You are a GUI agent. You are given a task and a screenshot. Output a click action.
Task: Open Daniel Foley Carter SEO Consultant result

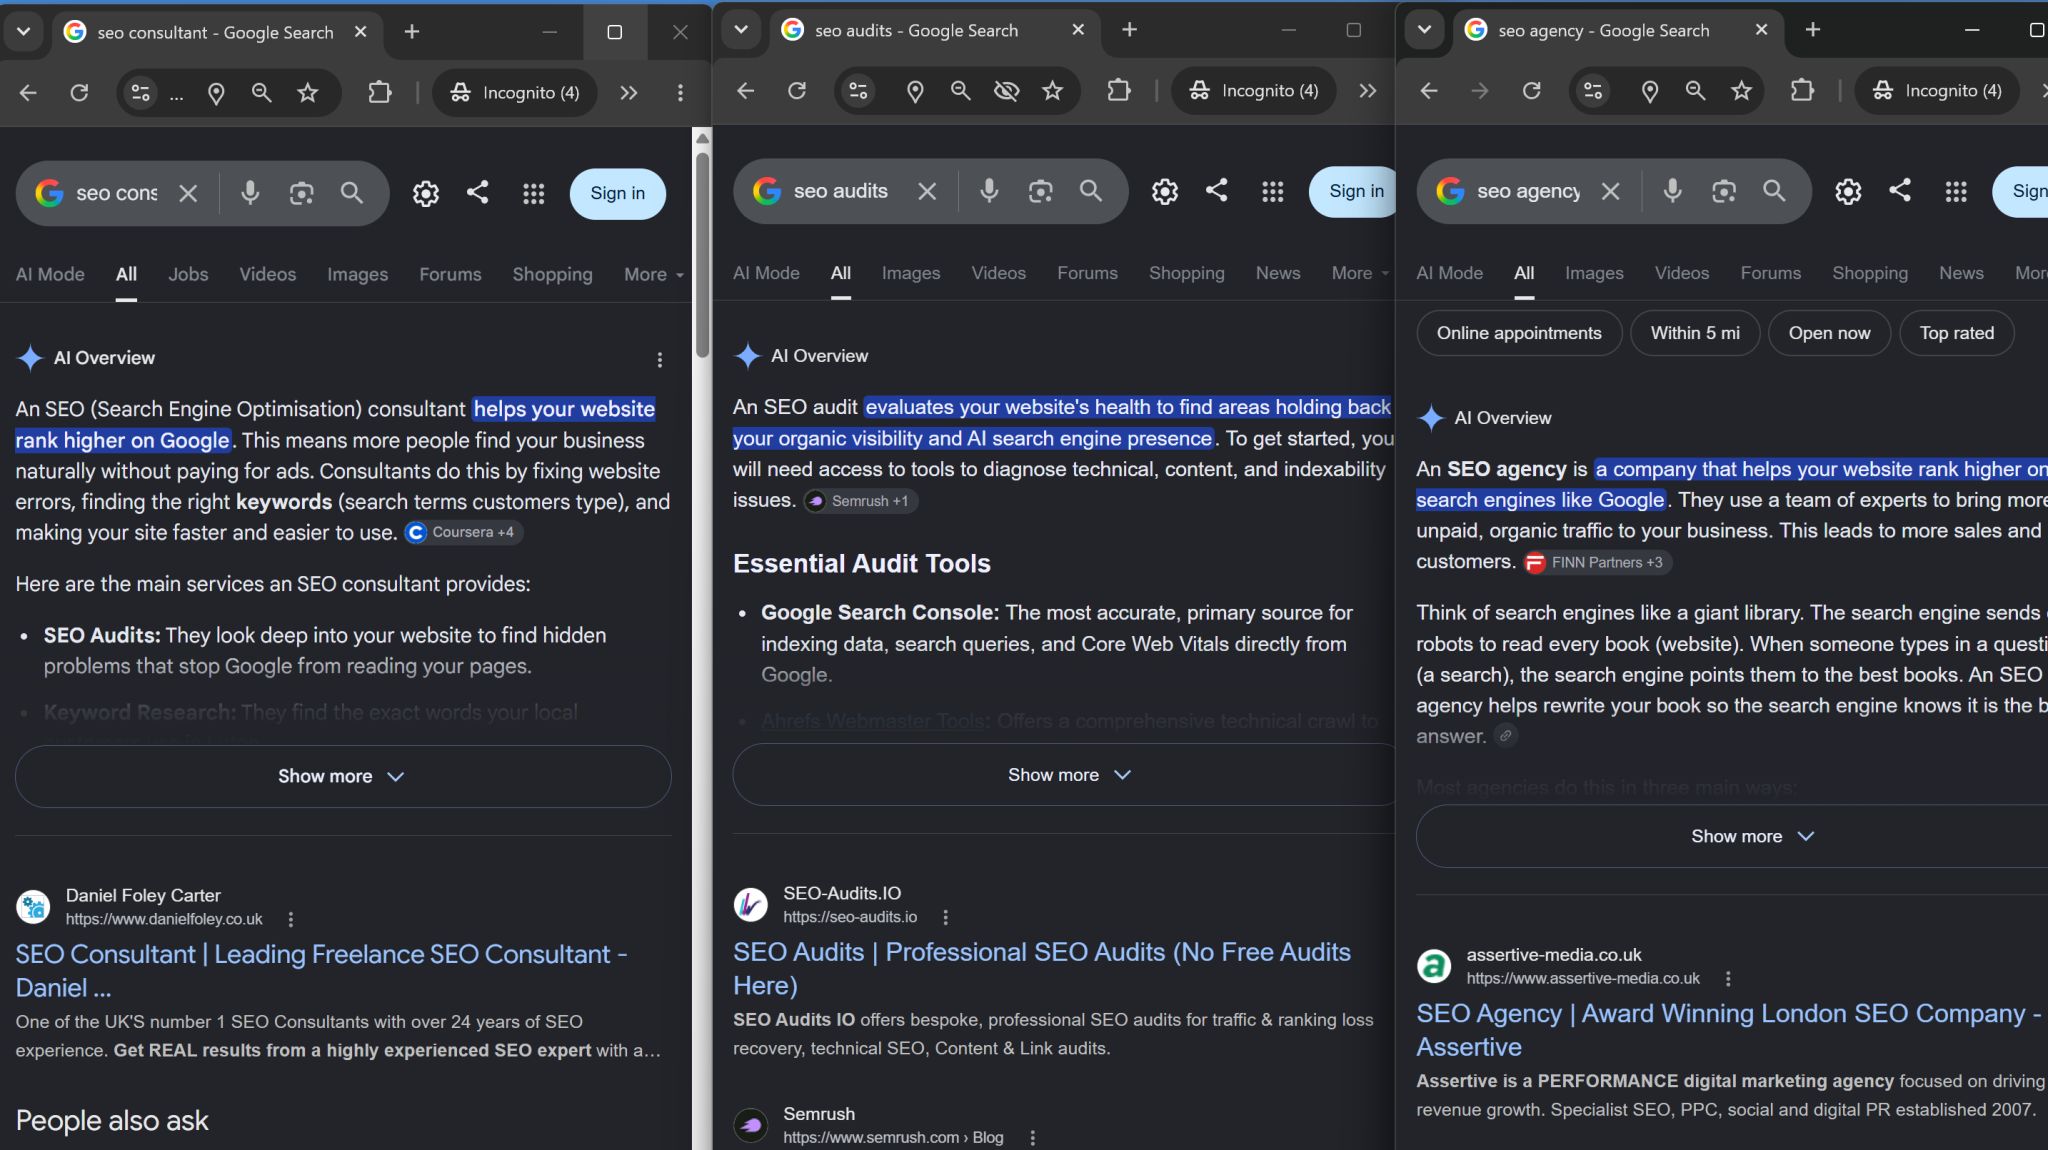321,970
